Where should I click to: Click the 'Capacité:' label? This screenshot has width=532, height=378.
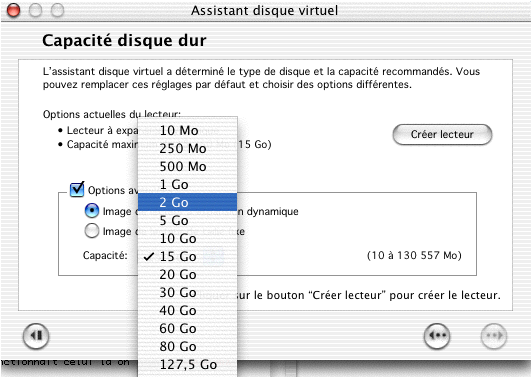pyautogui.click(x=105, y=255)
